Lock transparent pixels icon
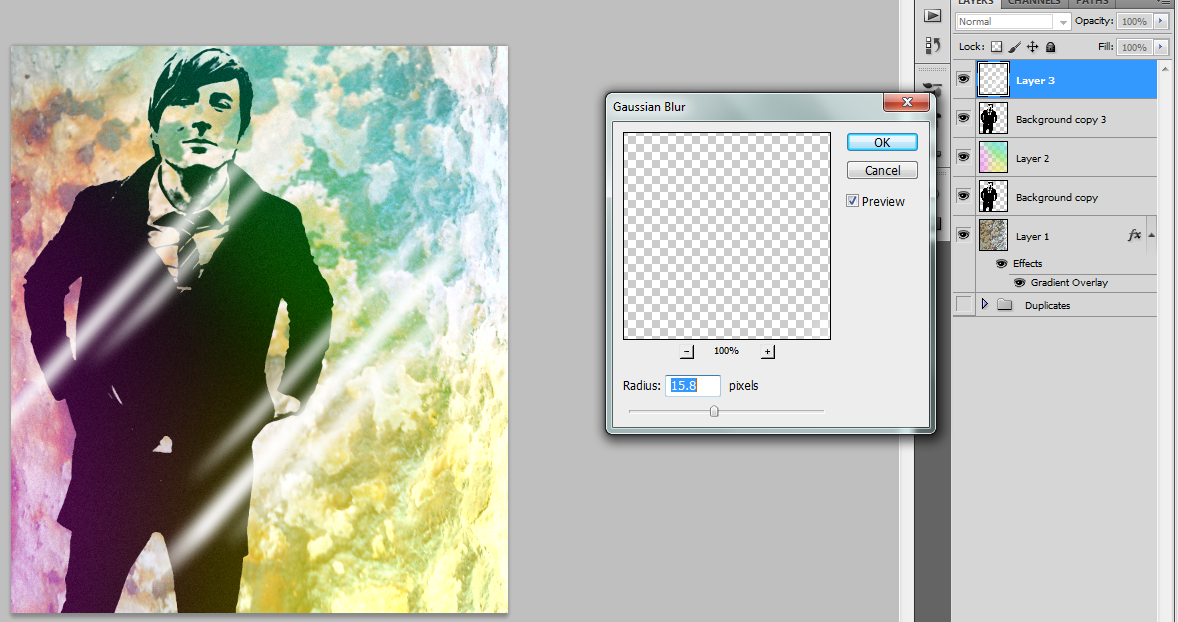 pos(996,47)
